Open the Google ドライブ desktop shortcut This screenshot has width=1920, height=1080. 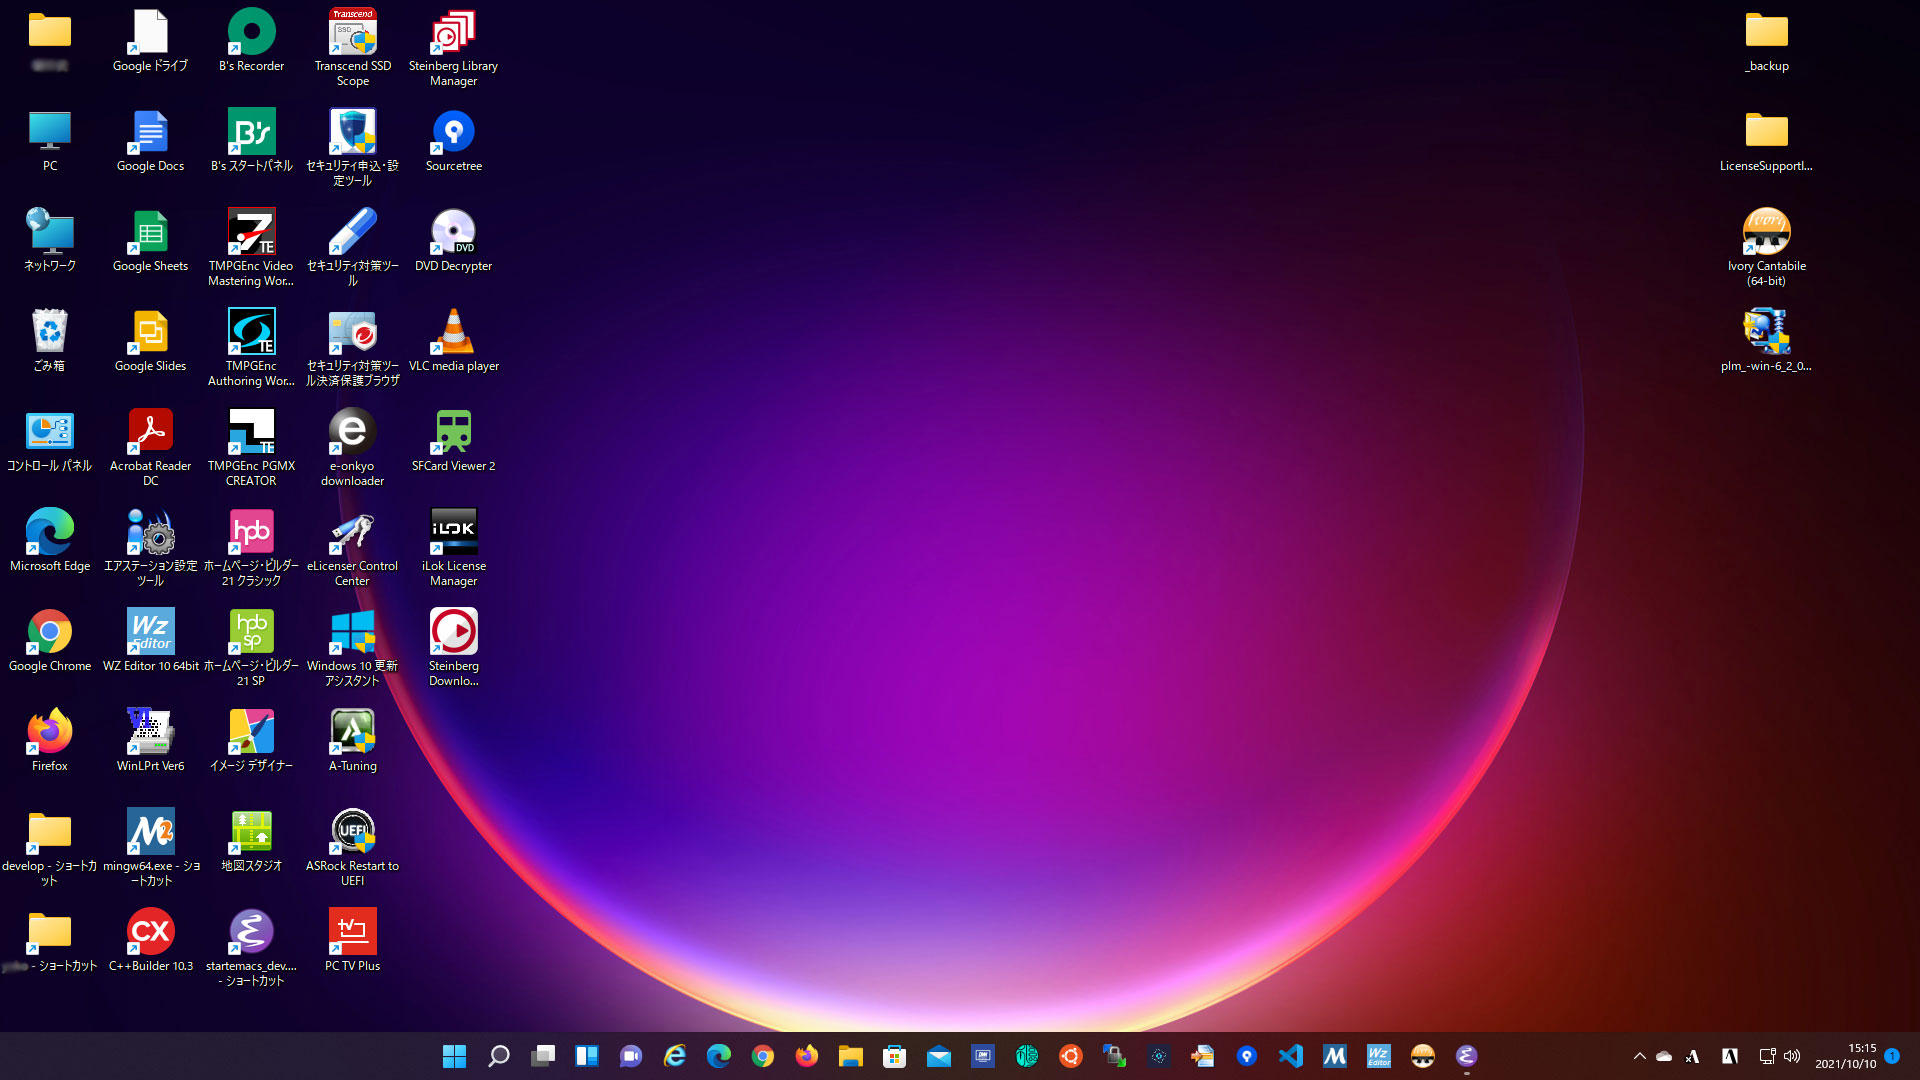point(150,41)
